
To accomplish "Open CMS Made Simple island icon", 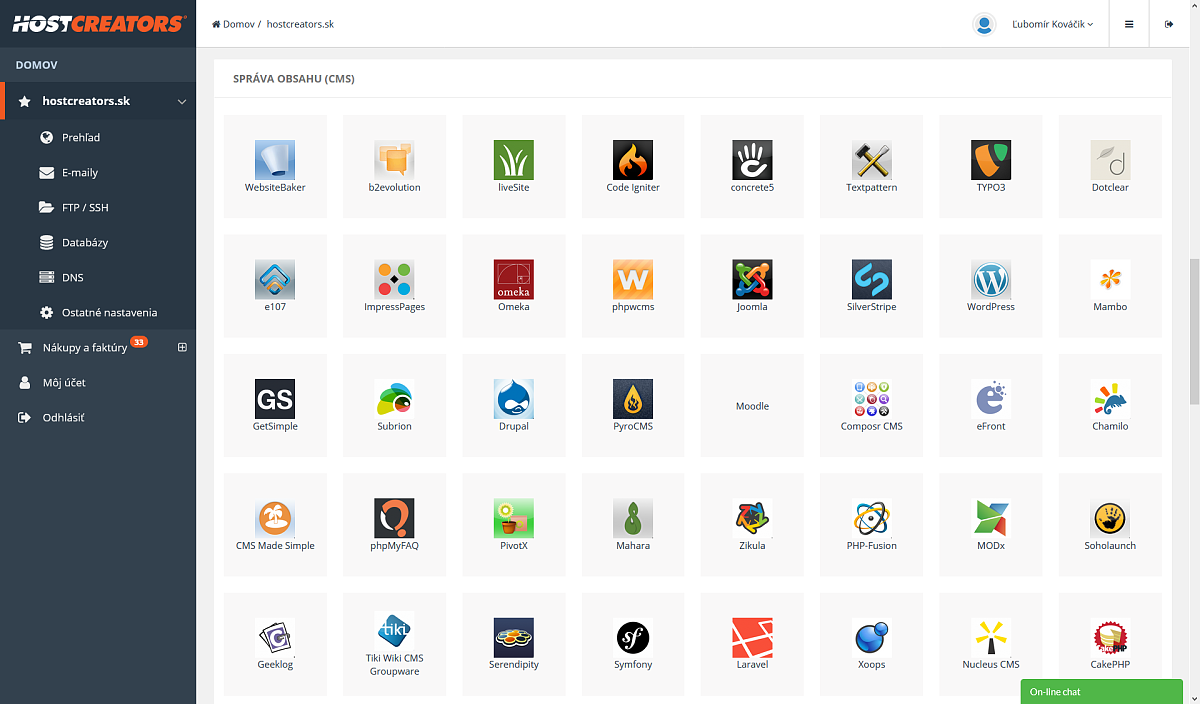I will (x=275, y=518).
